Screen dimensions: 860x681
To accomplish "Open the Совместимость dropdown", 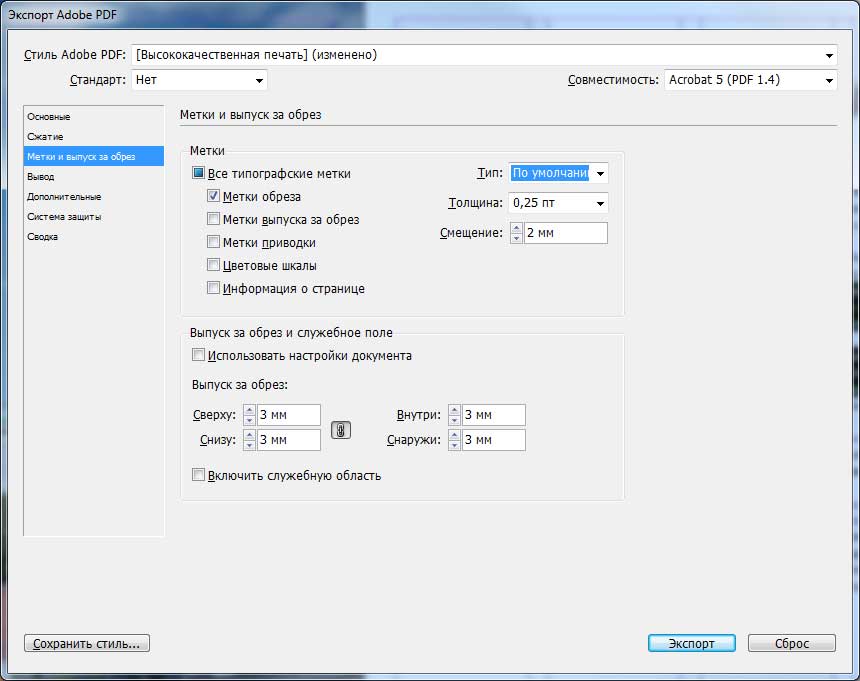I will [x=751, y=80].
